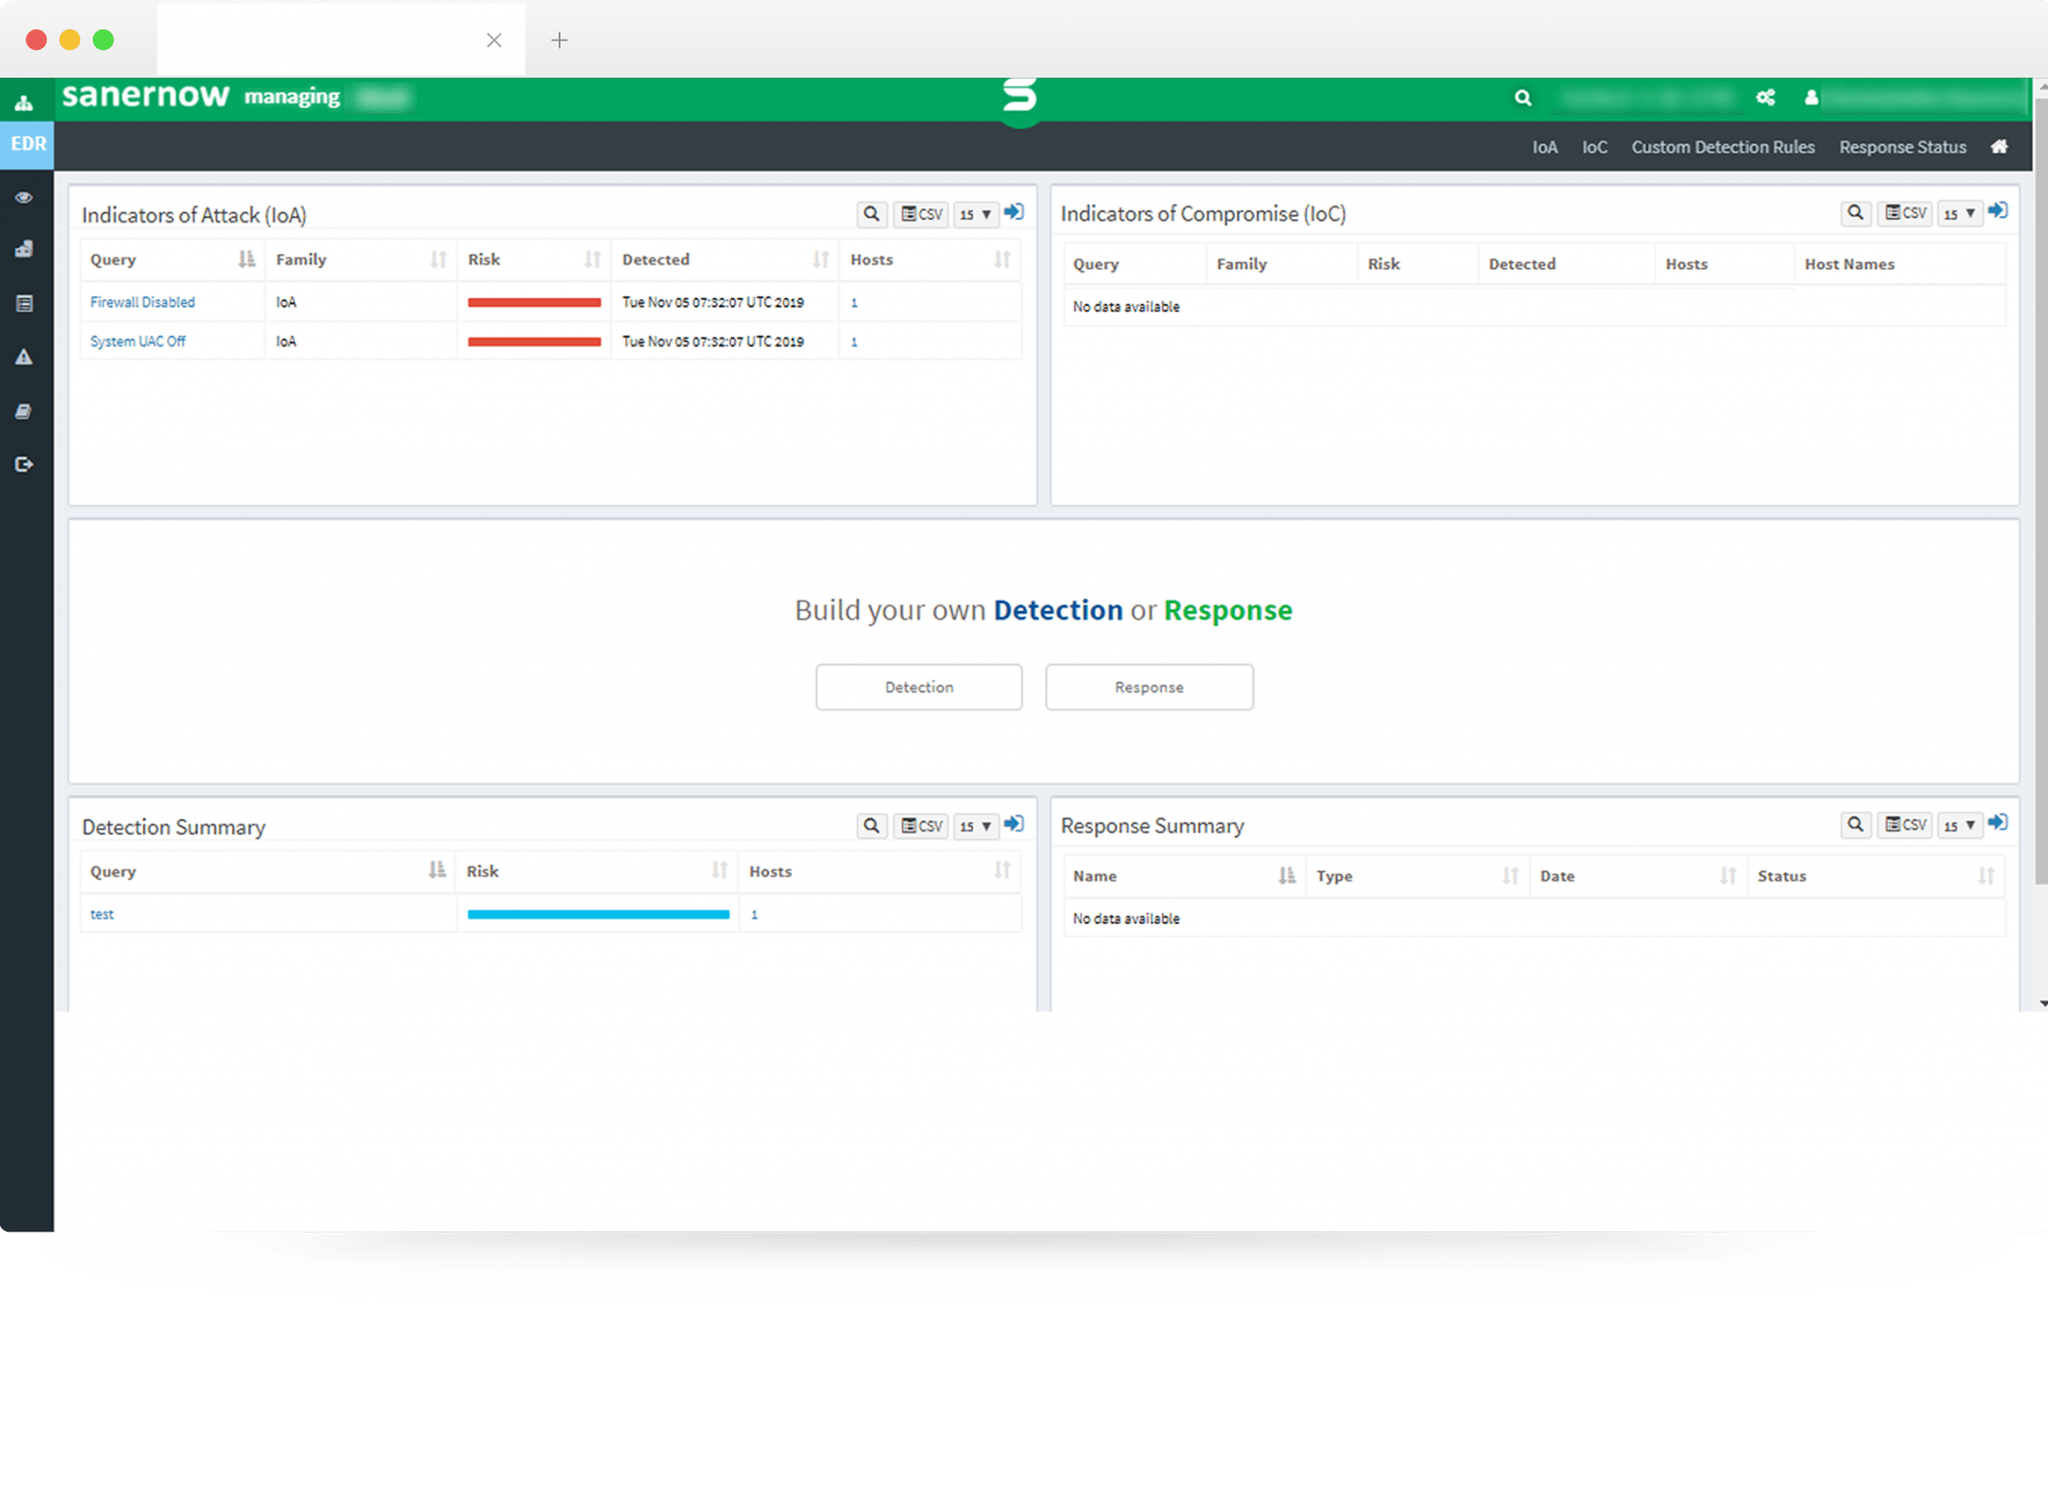Open the Firewall Disabled query link
Viewport: 2048px width, 1512px height.
143,302
